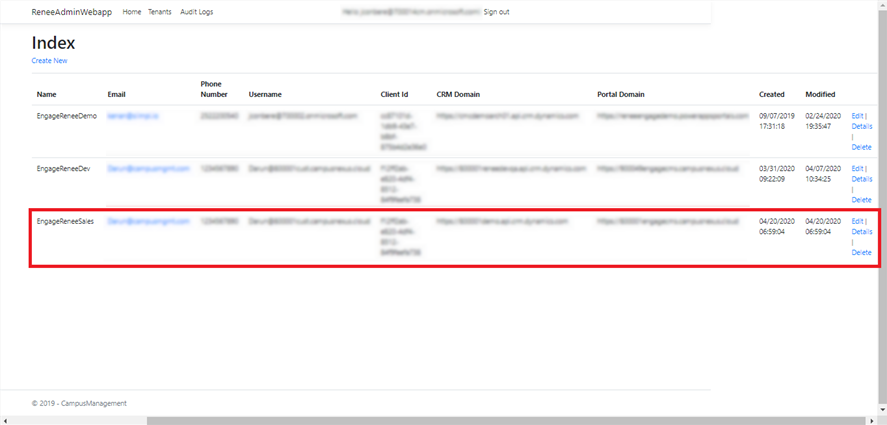The image size is (887, 425).
Task: Delete the EngageReneeSales tenant
Action: (861, 253)
